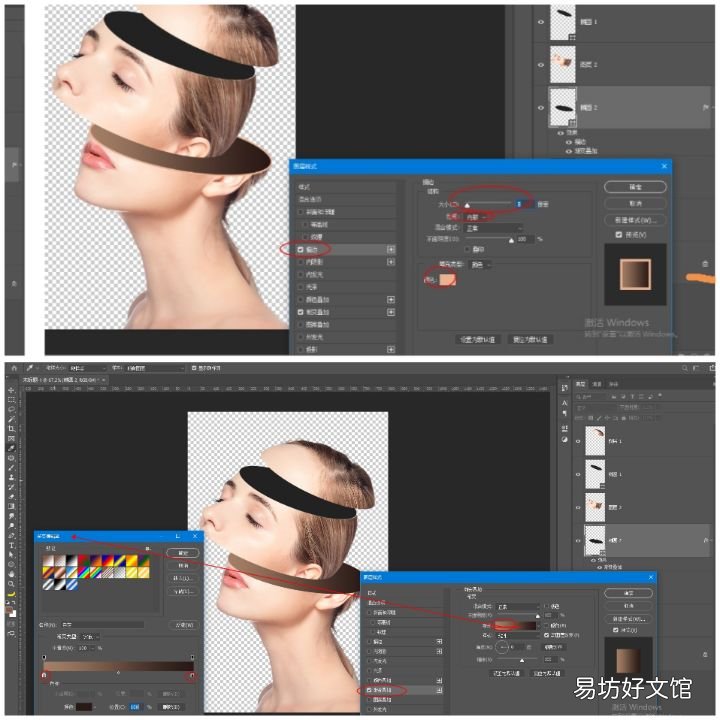Open the gear menu in Gradient Editor presets
Image resolution: width=720 pixels, height=720 pixels.
tap(147, 548)
